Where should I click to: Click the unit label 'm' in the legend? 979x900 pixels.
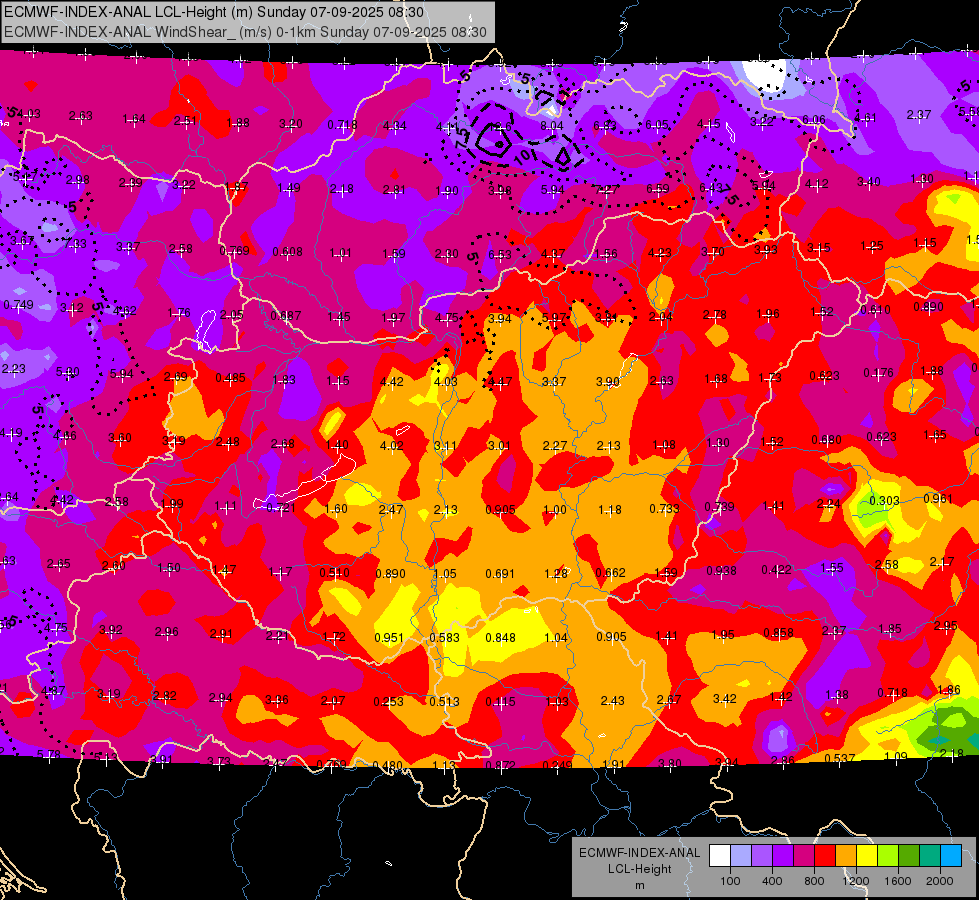tap(639, 885)
